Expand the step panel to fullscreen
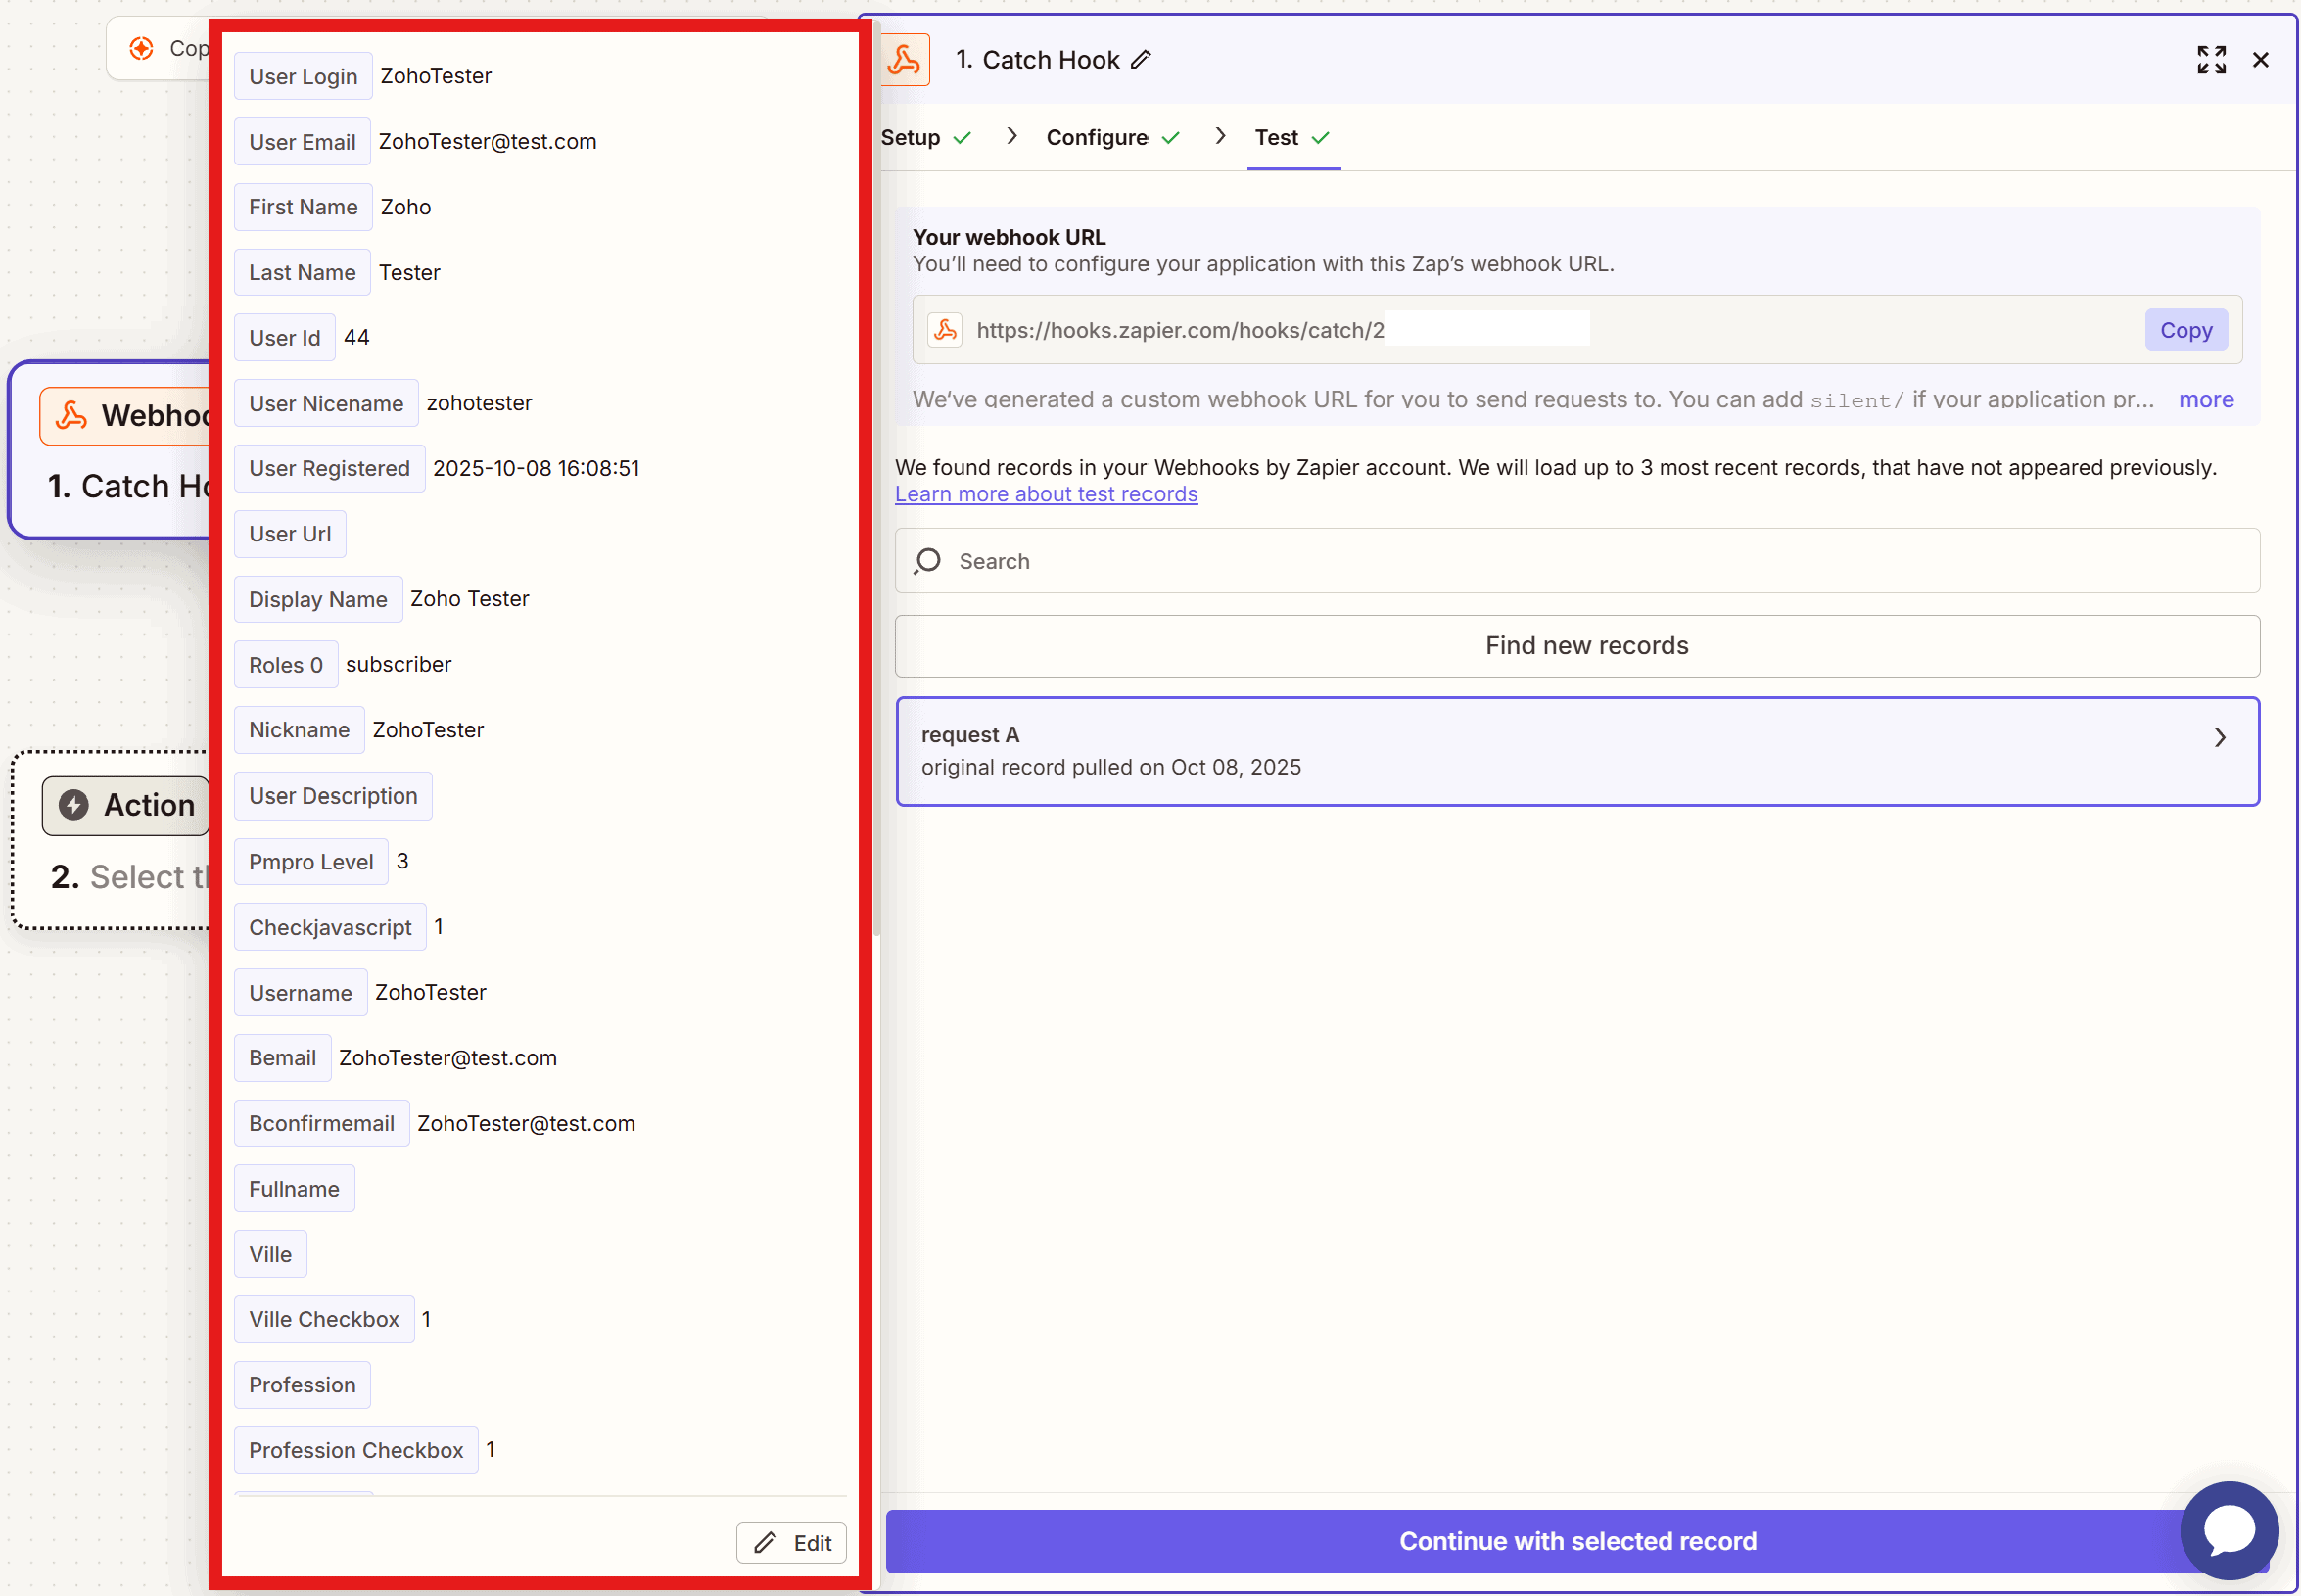 [2210, 60]
